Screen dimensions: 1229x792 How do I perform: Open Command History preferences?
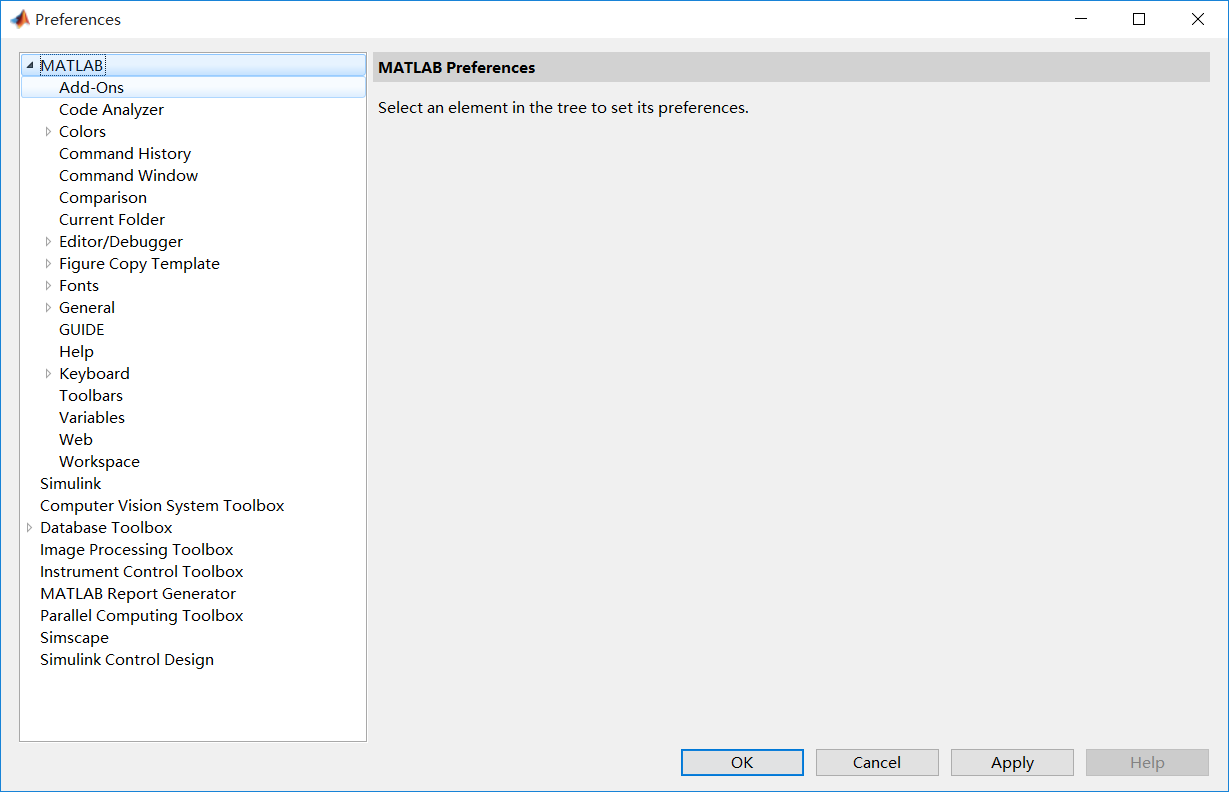click(x=125, y=154)
